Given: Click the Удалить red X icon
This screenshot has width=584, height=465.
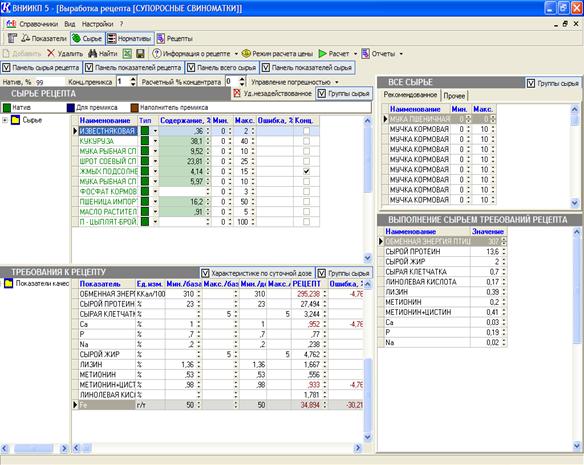Looking at the screenshot, I should 51,53.
